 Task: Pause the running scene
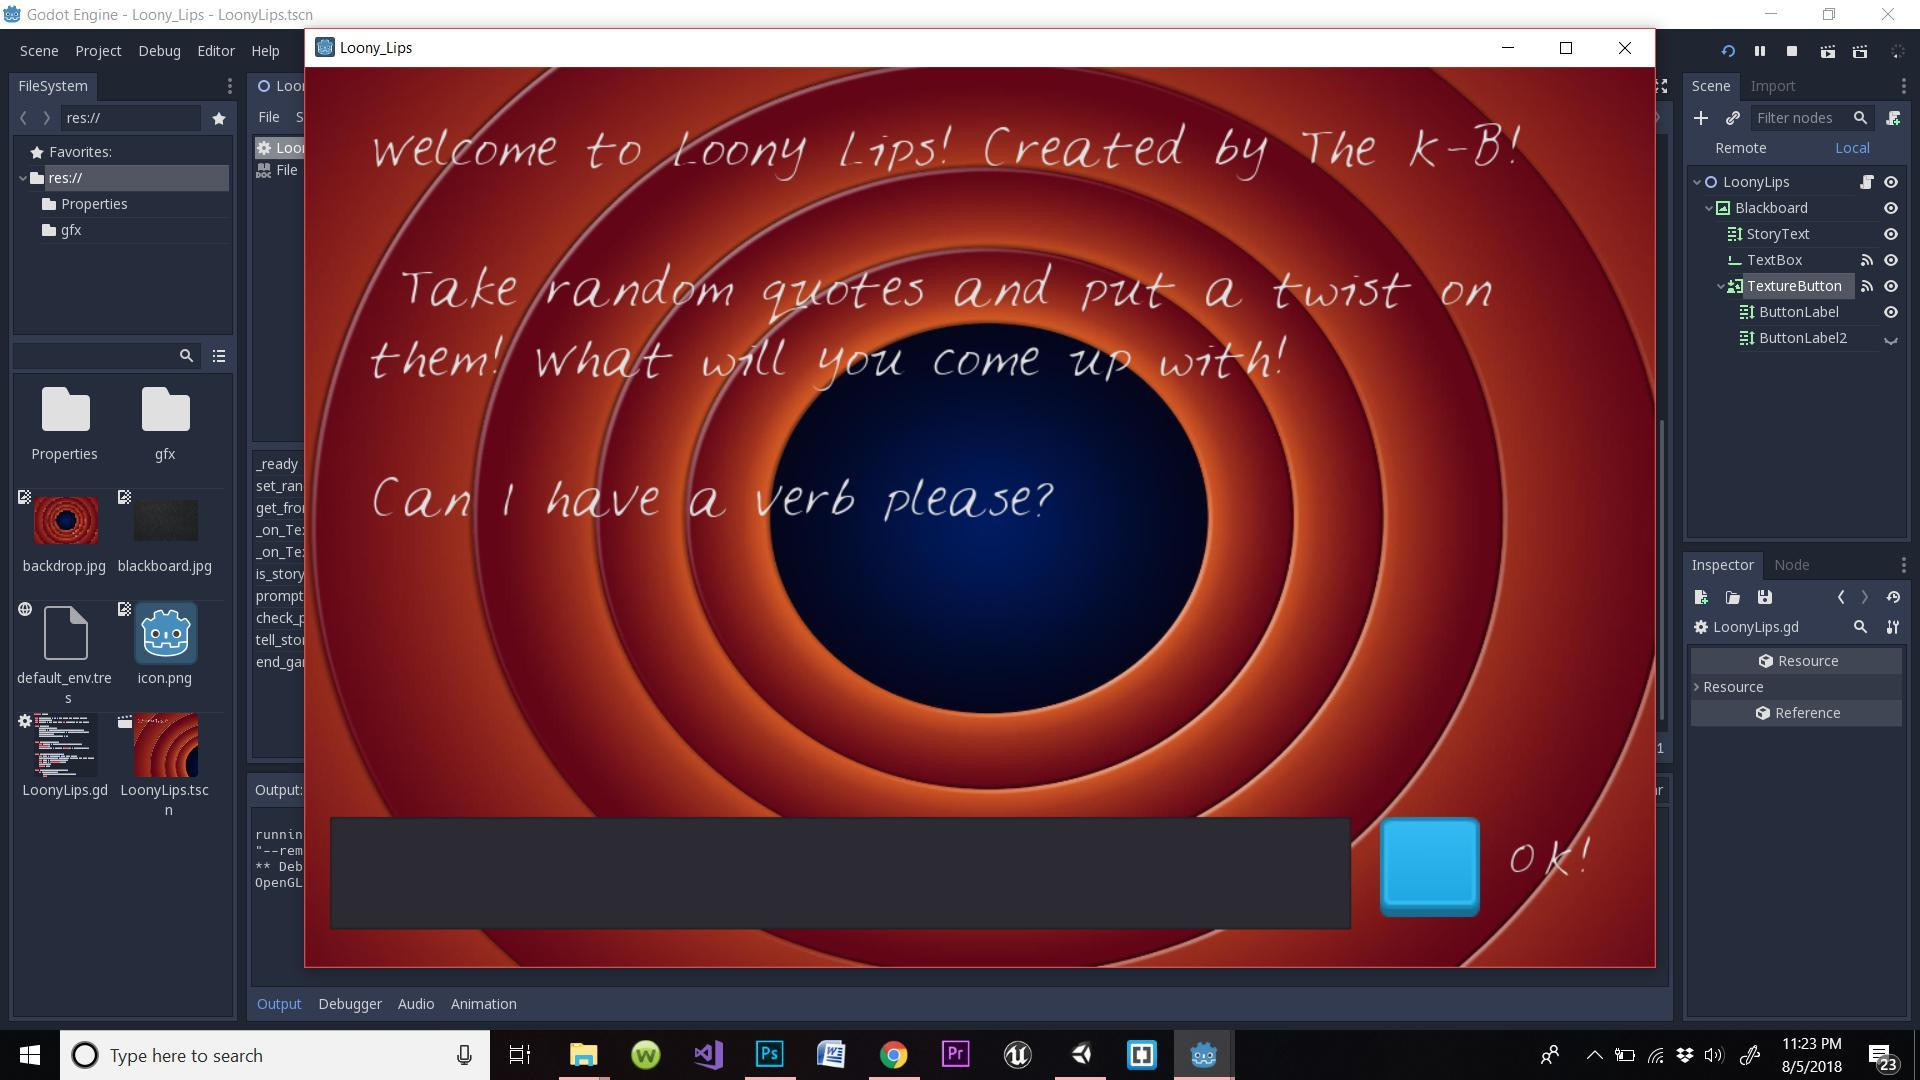point(1760,51)
